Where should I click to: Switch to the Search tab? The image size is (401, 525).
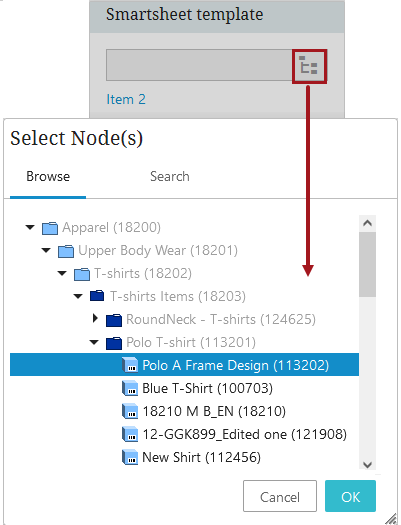pyautogui.click(x=170, y=176)
